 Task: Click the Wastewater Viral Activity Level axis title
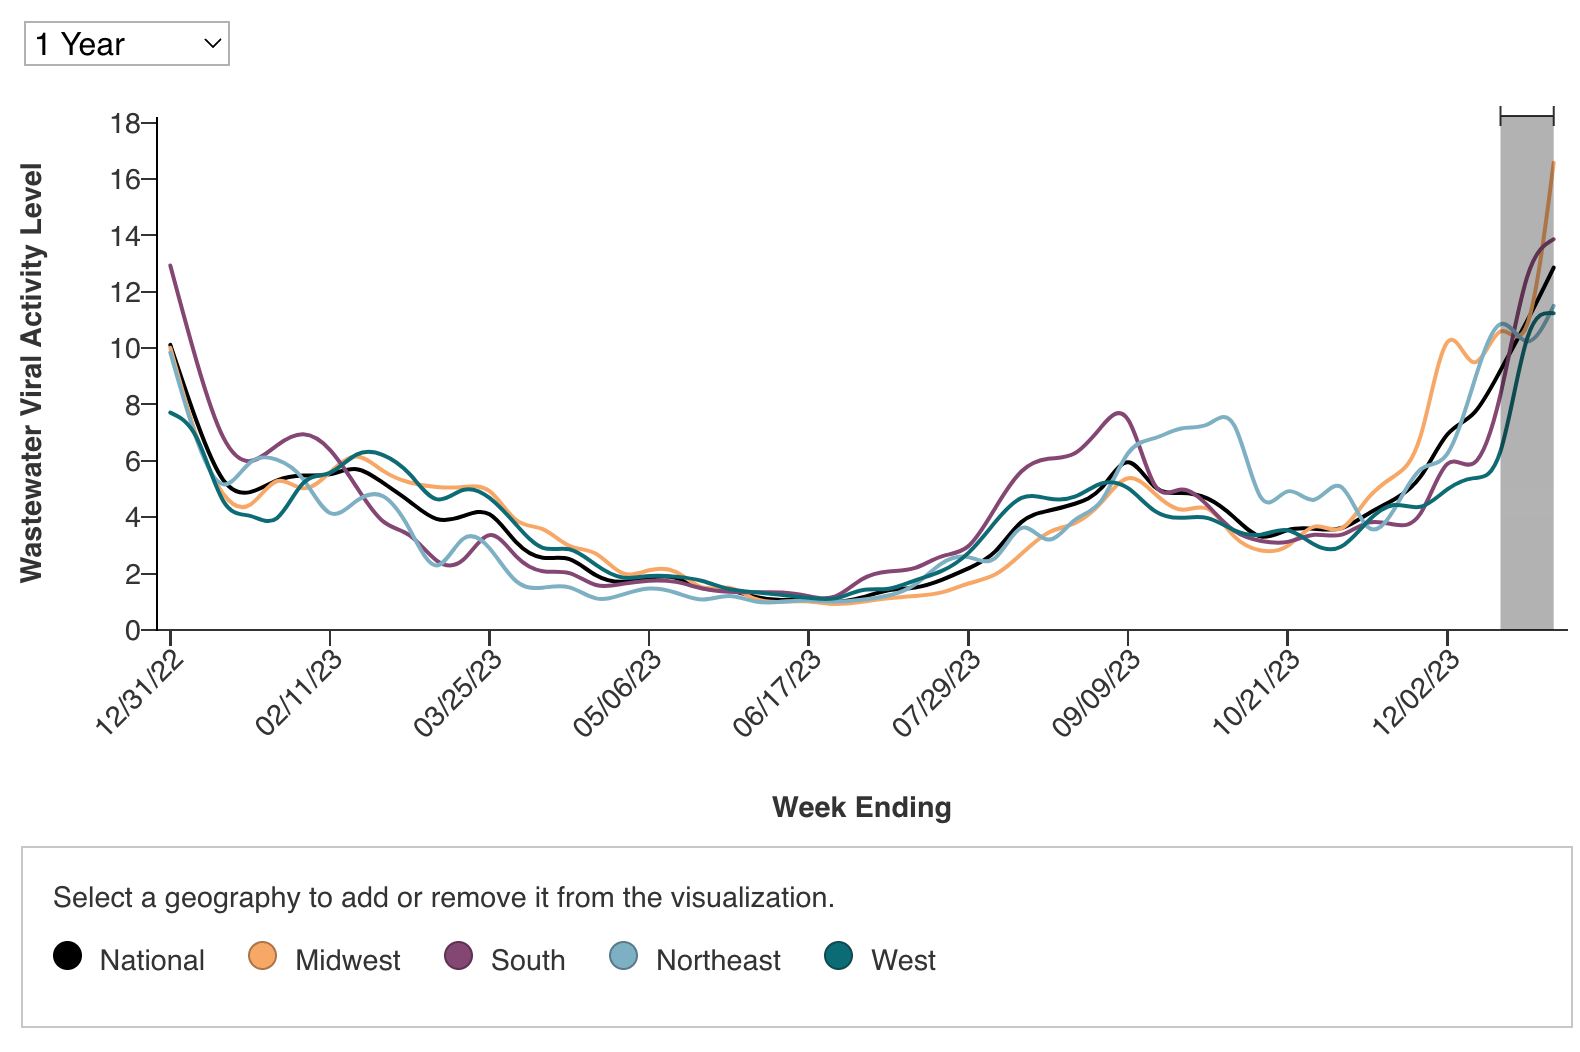tap(32, 372)
